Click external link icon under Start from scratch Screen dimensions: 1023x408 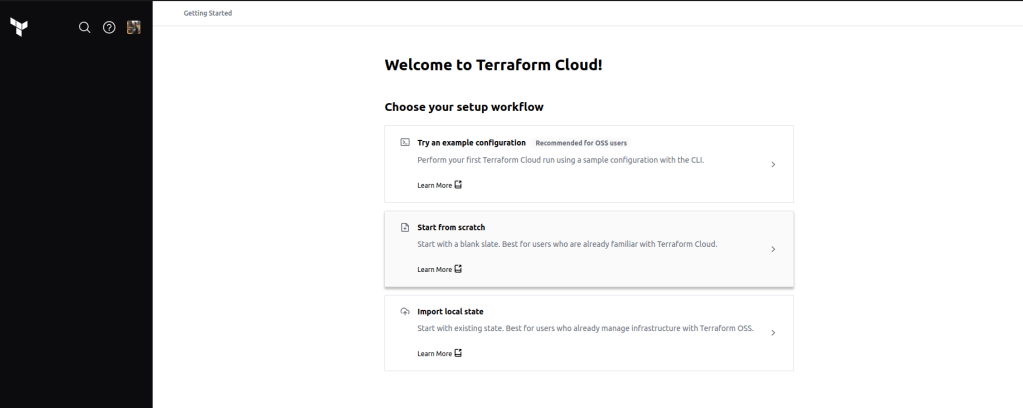pyautogui.click(x=458, y=269)
